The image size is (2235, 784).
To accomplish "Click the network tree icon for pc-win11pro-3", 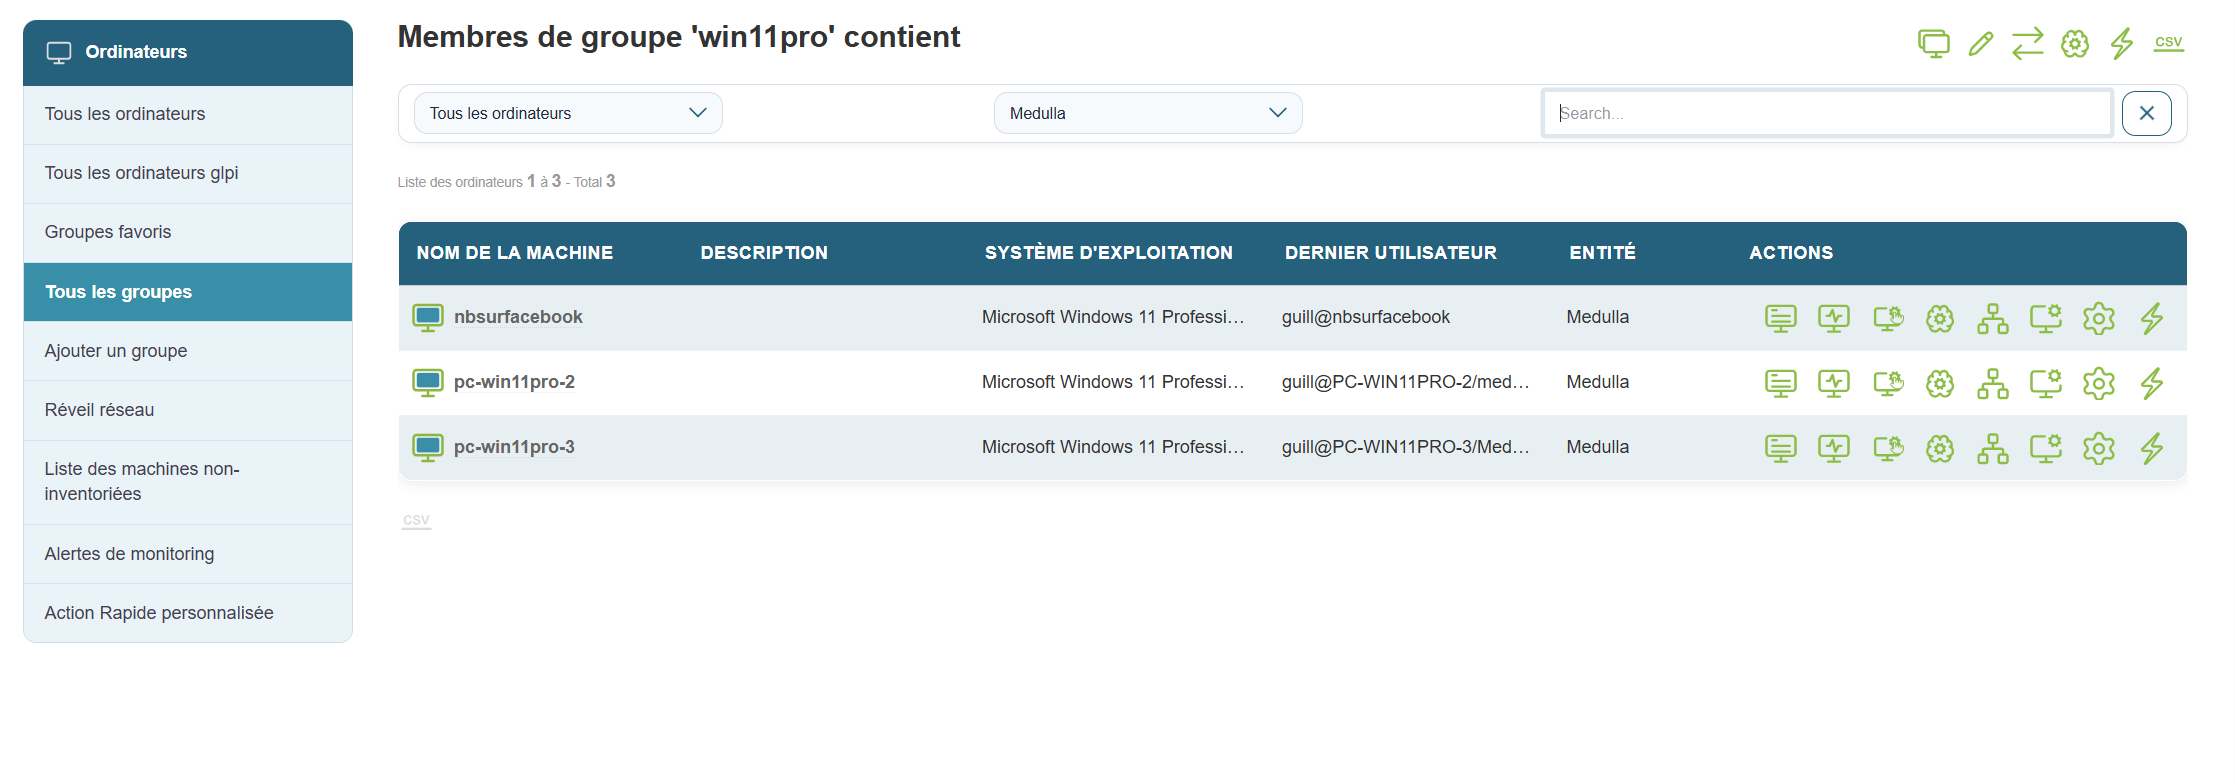I will pos(1992,449).
